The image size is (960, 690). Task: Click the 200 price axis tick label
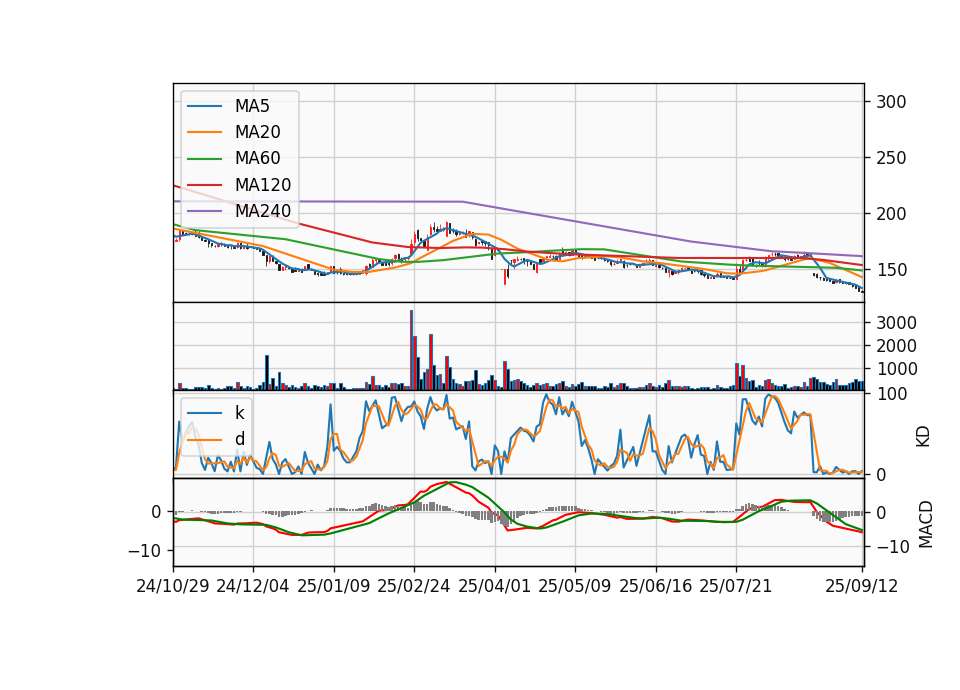tap(891, 214)
